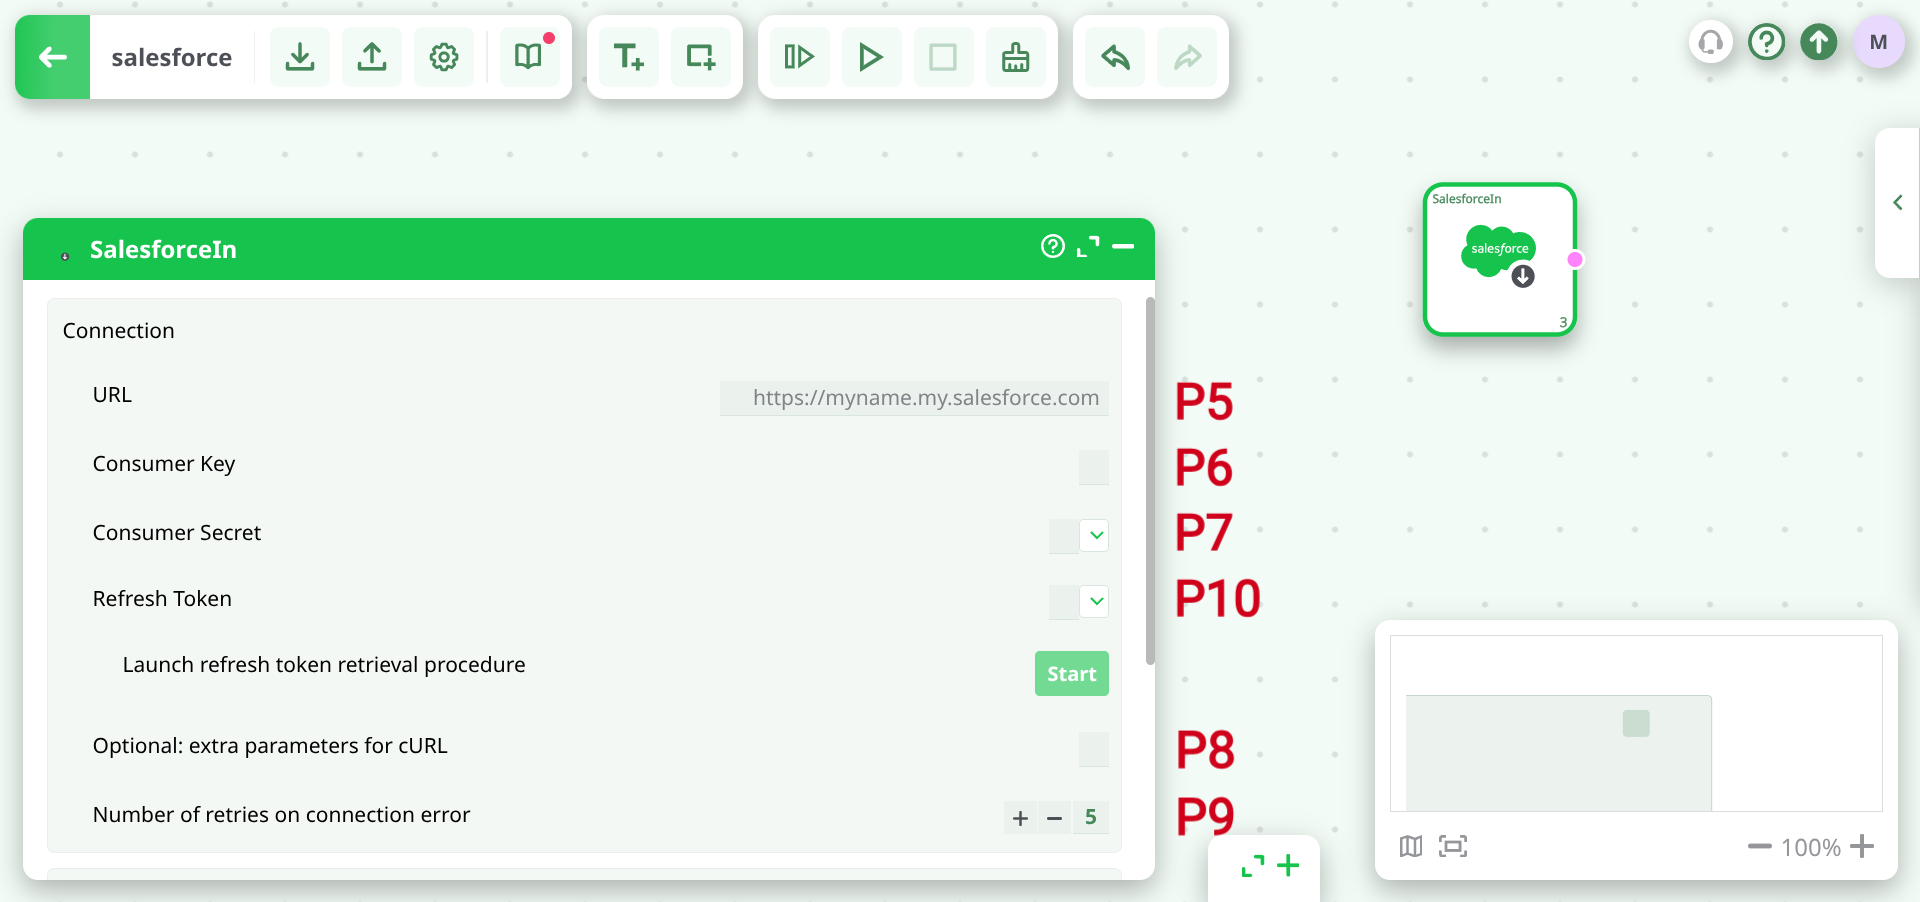Select the add rectangle frame tool
Image resolution: width=1920 pixels, height=902 pixels.
click(701, 57)
